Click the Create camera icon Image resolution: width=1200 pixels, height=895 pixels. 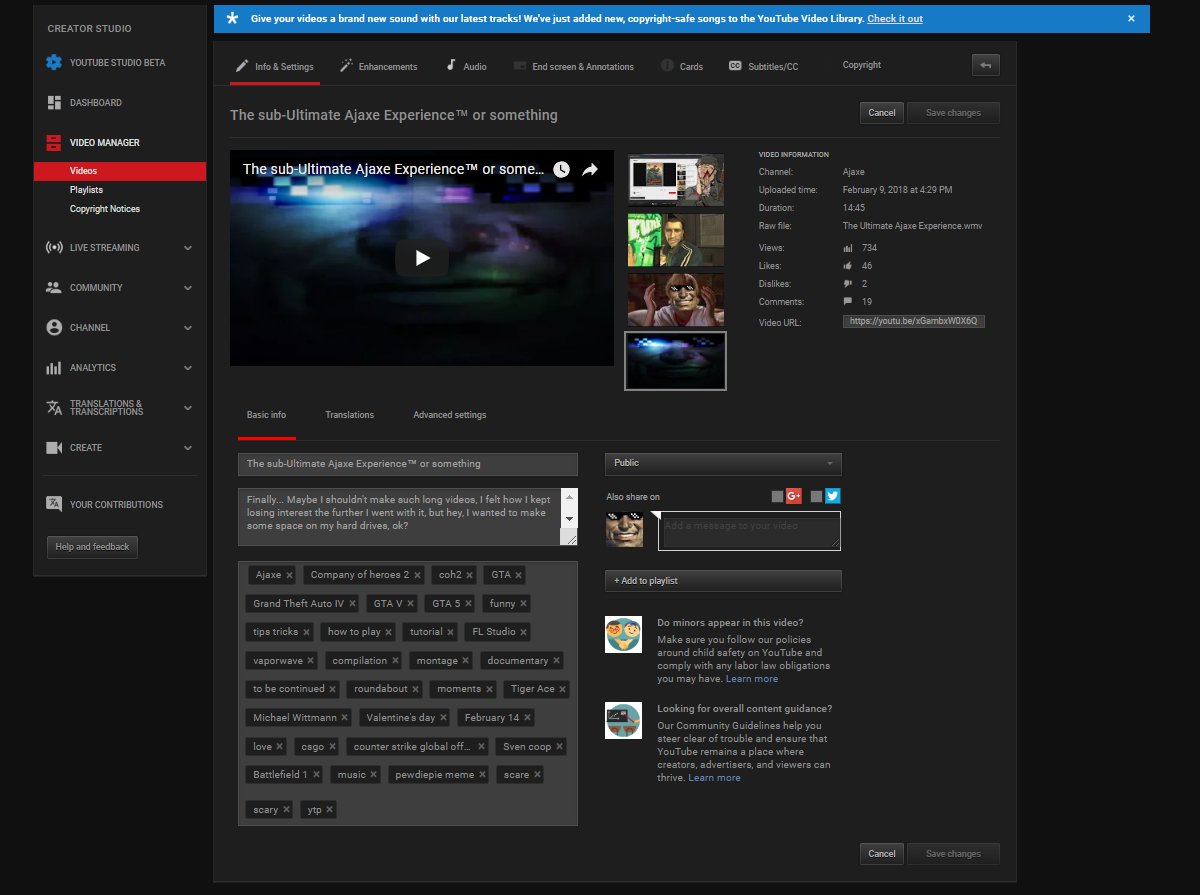coord(54,447)
